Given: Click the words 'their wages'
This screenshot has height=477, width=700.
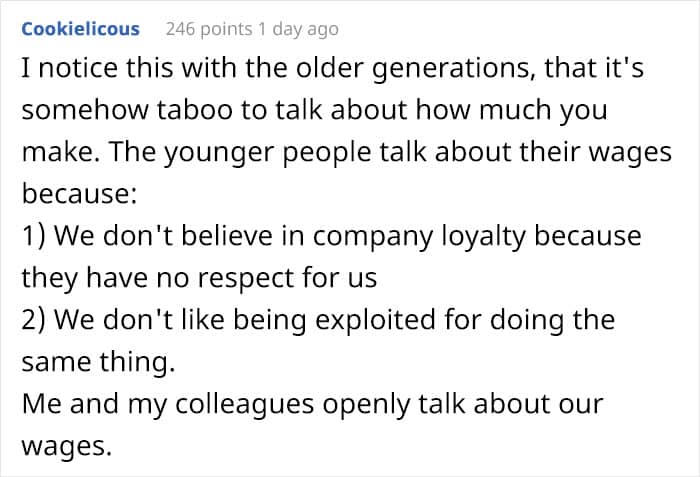Looking at the screenshot, I should [596, 153].
